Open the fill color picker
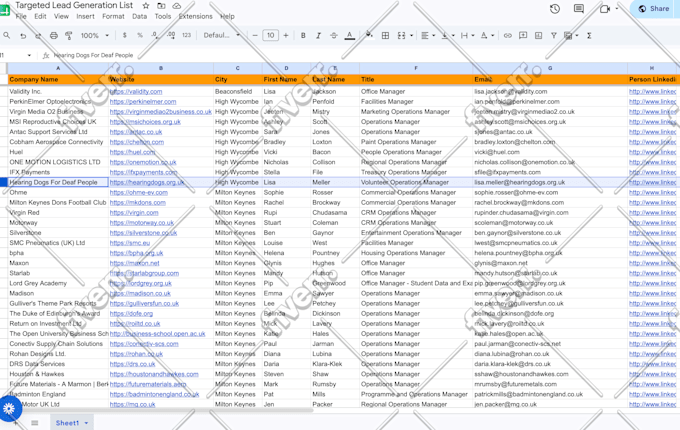 pyautogui.click(x=369, y=35)
